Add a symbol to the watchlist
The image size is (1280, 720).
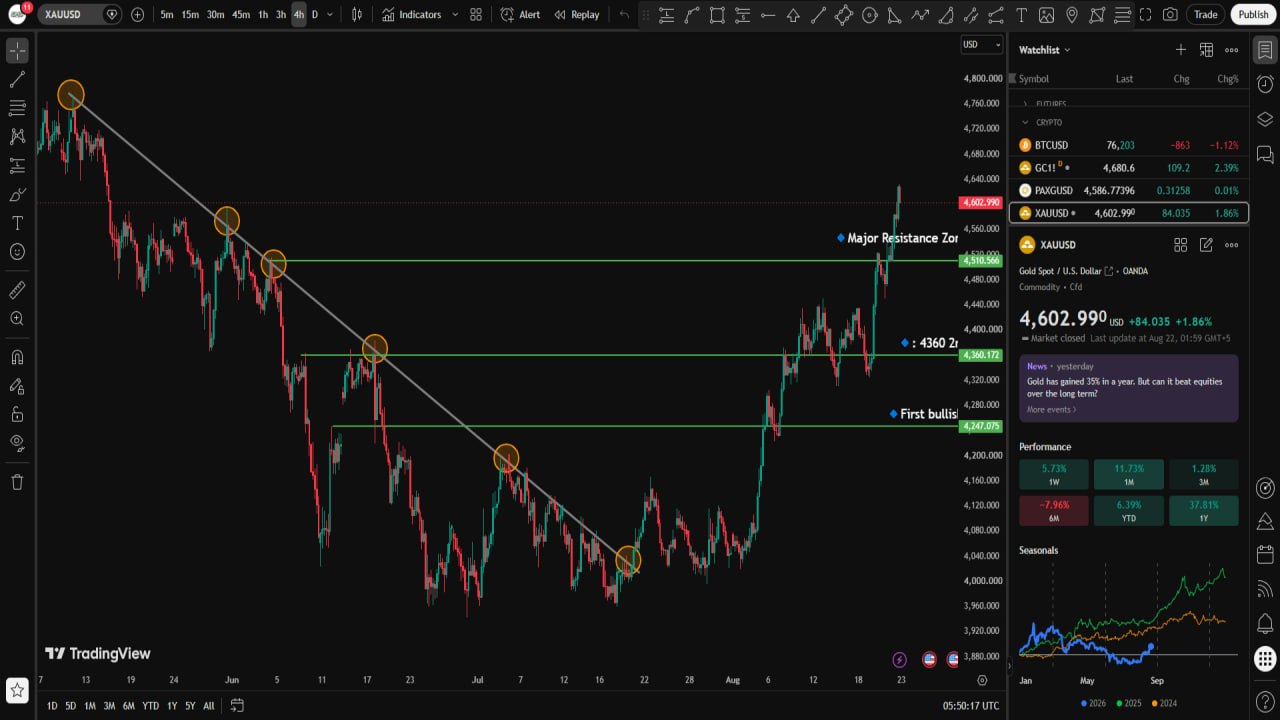click(1180, 50)
